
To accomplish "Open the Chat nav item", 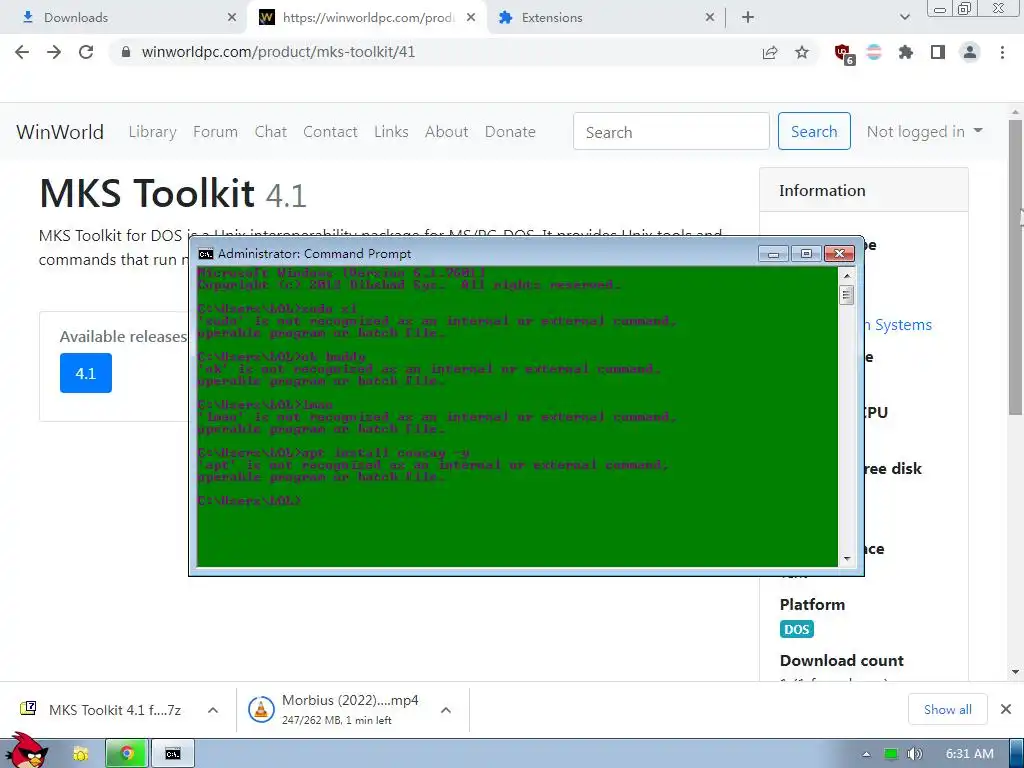I will pos(270,132).
